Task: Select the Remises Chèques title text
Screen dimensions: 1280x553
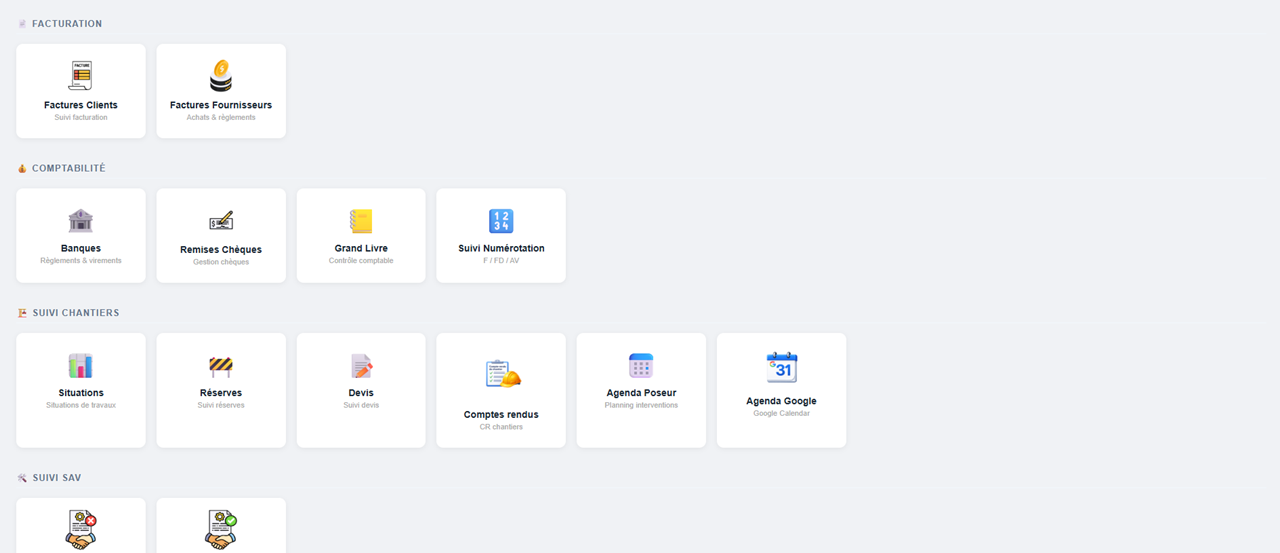Action: [x=221, y=250]
